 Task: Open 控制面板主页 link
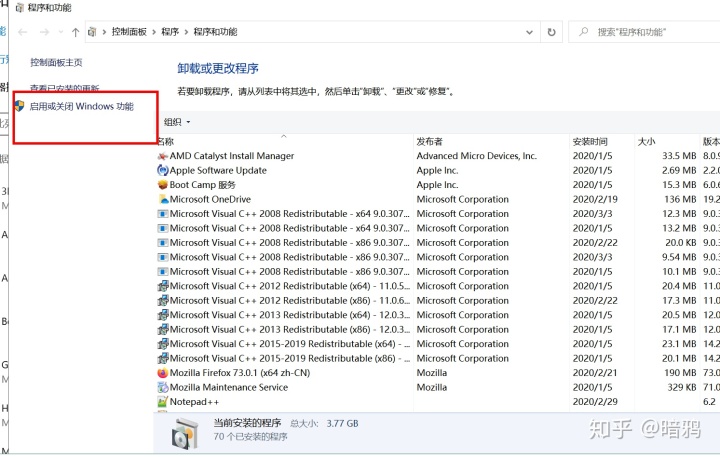pos(56,62)
